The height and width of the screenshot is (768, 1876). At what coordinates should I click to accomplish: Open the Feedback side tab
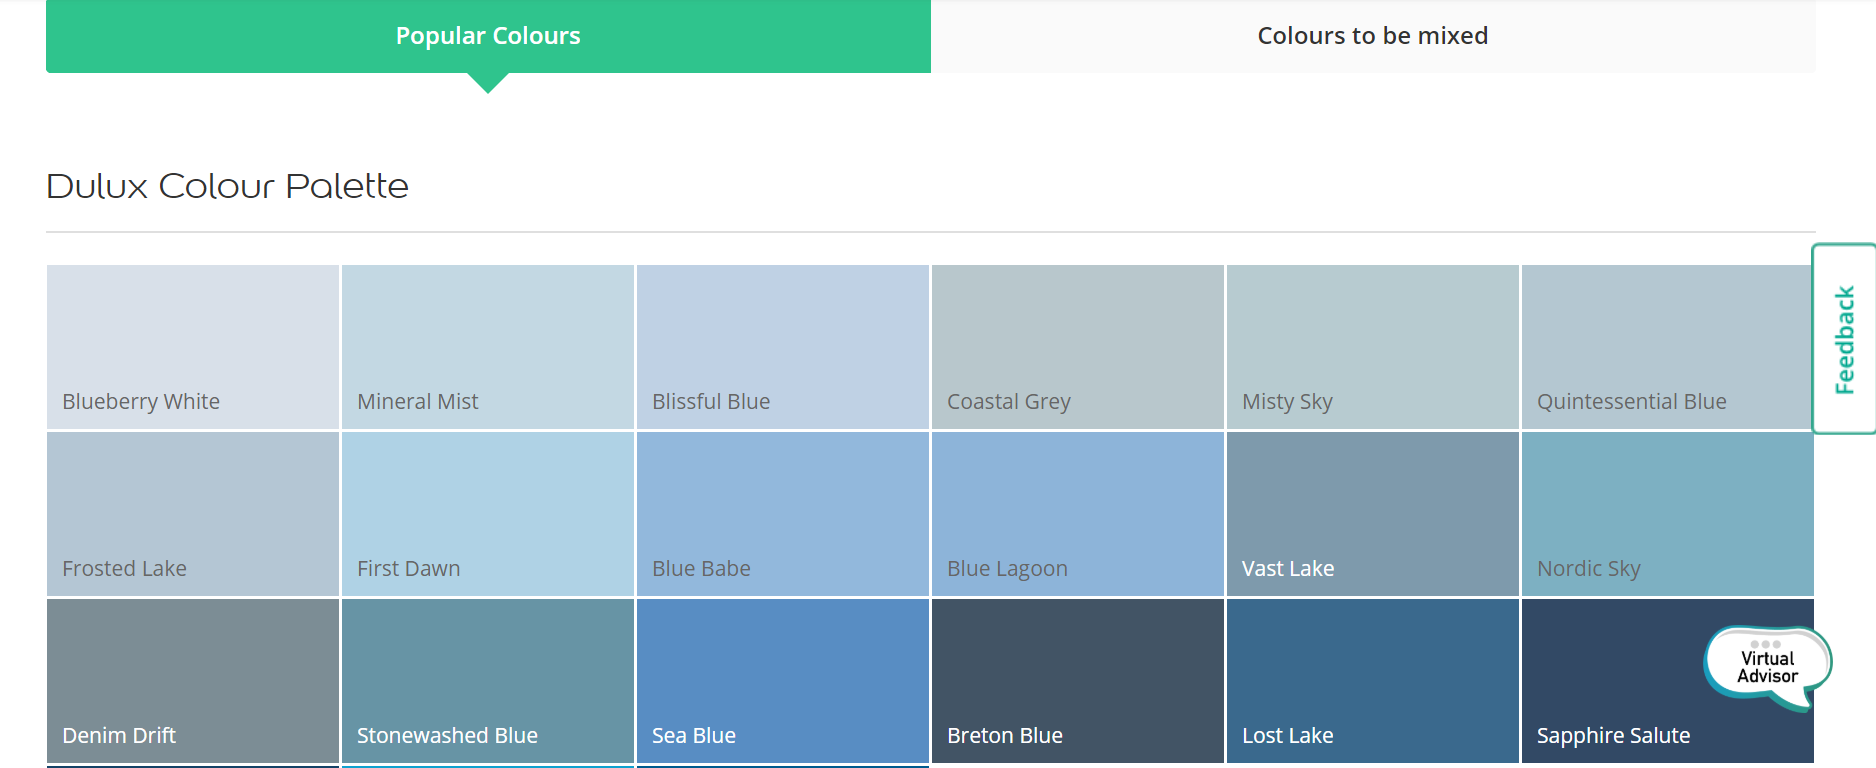(x=1844, y=339)
